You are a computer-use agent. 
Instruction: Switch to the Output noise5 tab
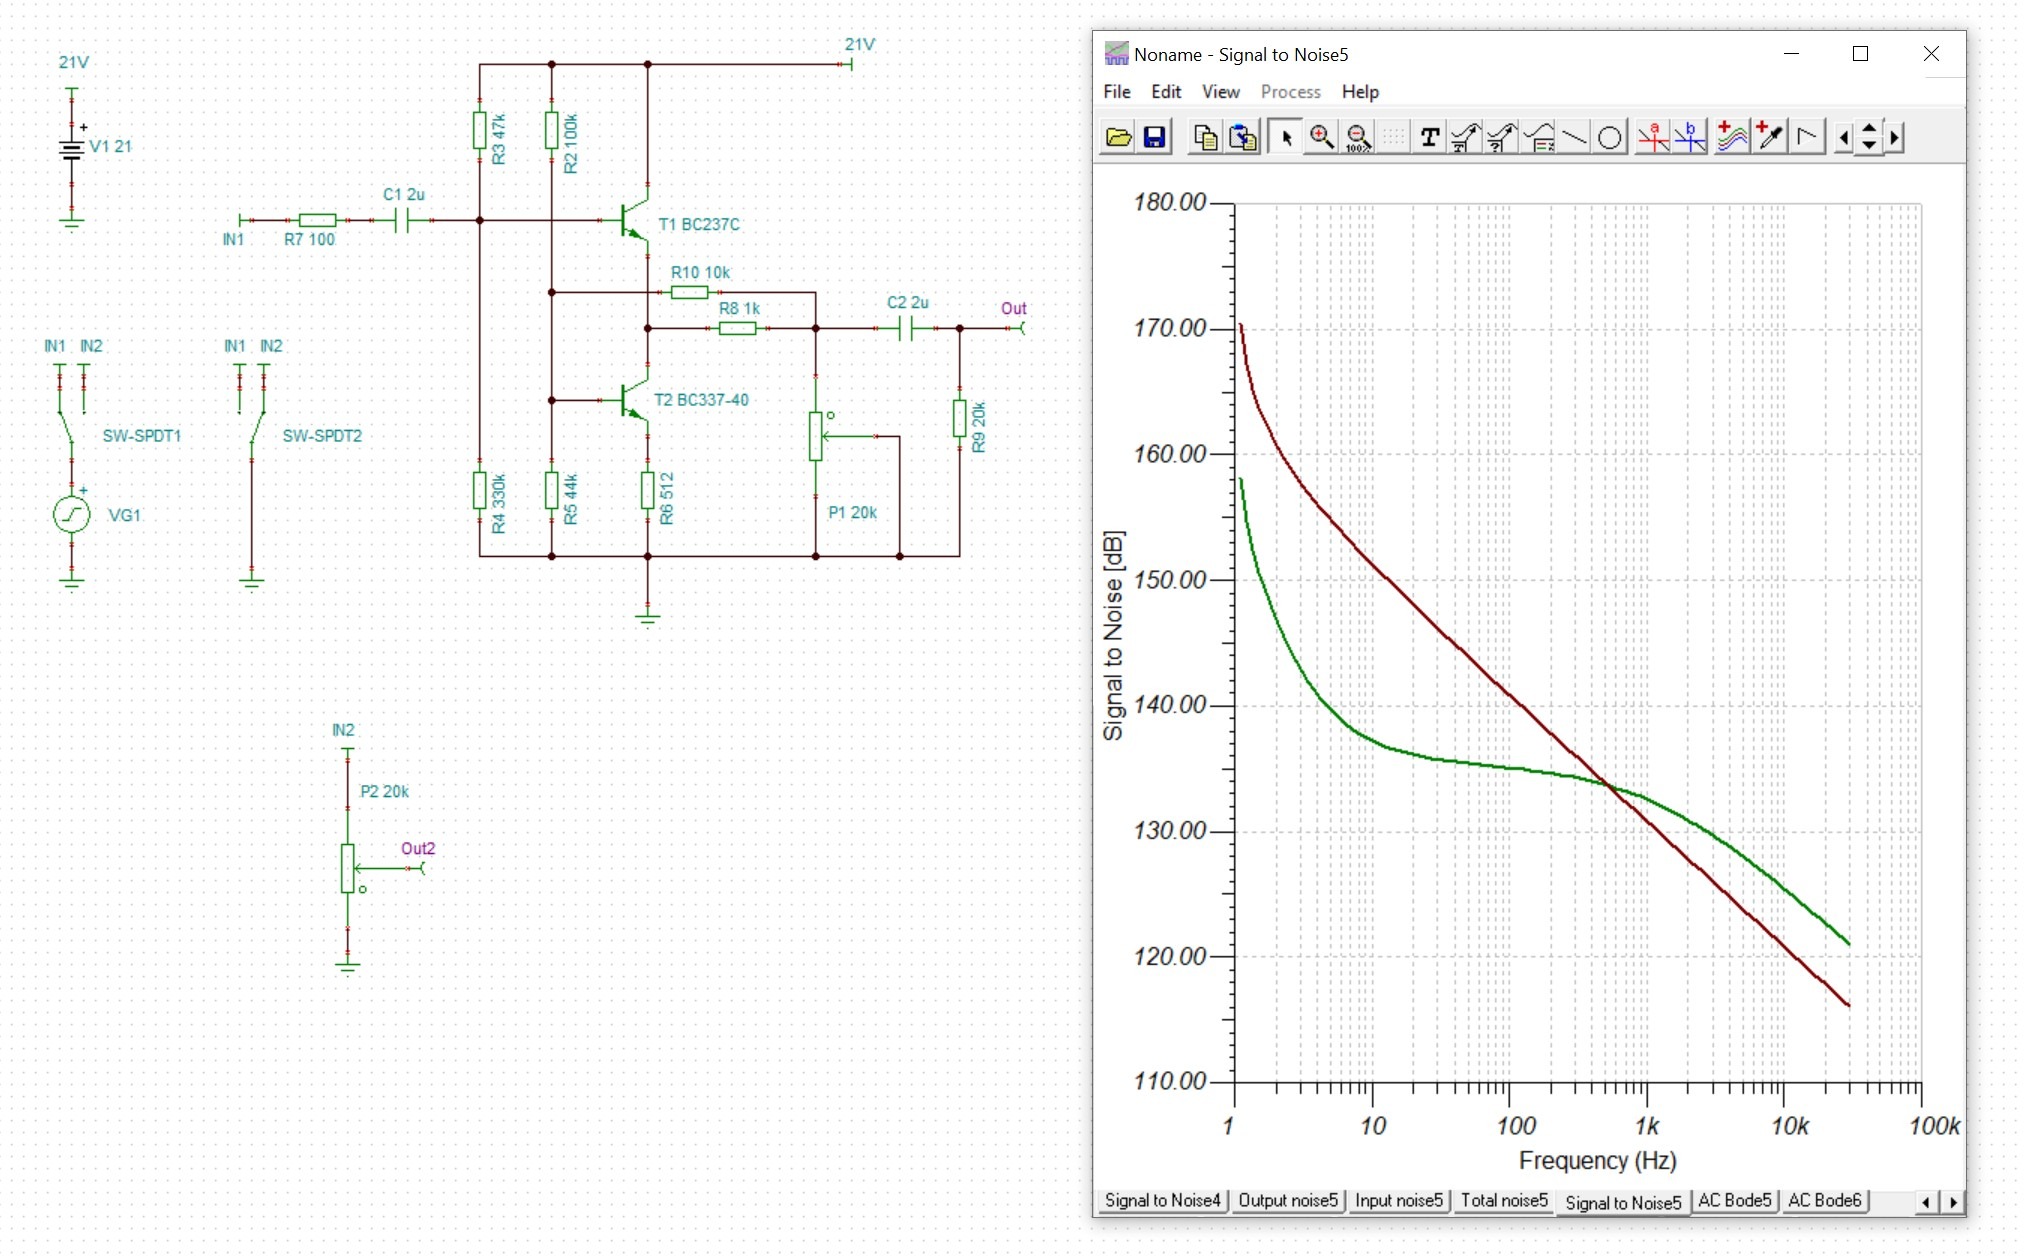point(1288,1201)
